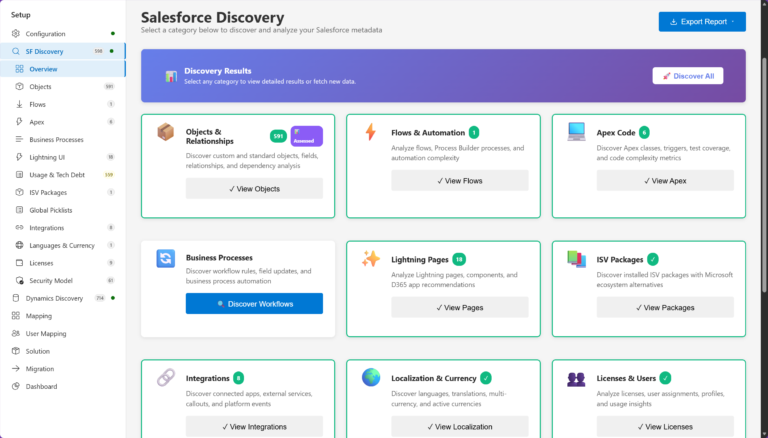Click the sync icon on Business Processes card

[166, 258]
